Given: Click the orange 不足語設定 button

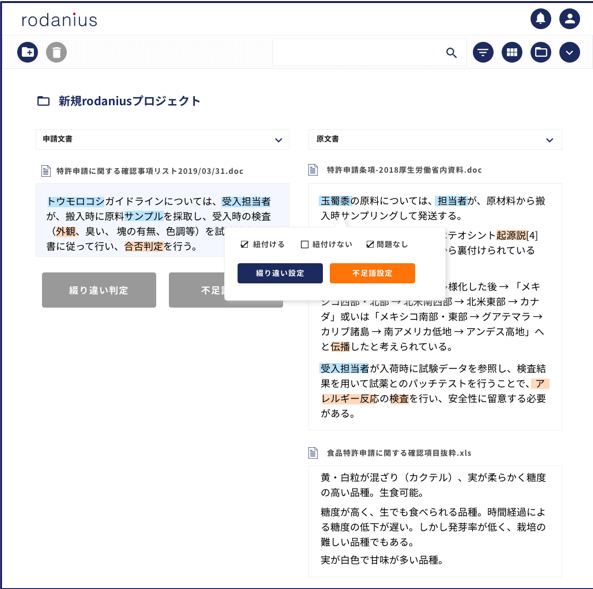Looking at the screenshot, I should (372, 273).
